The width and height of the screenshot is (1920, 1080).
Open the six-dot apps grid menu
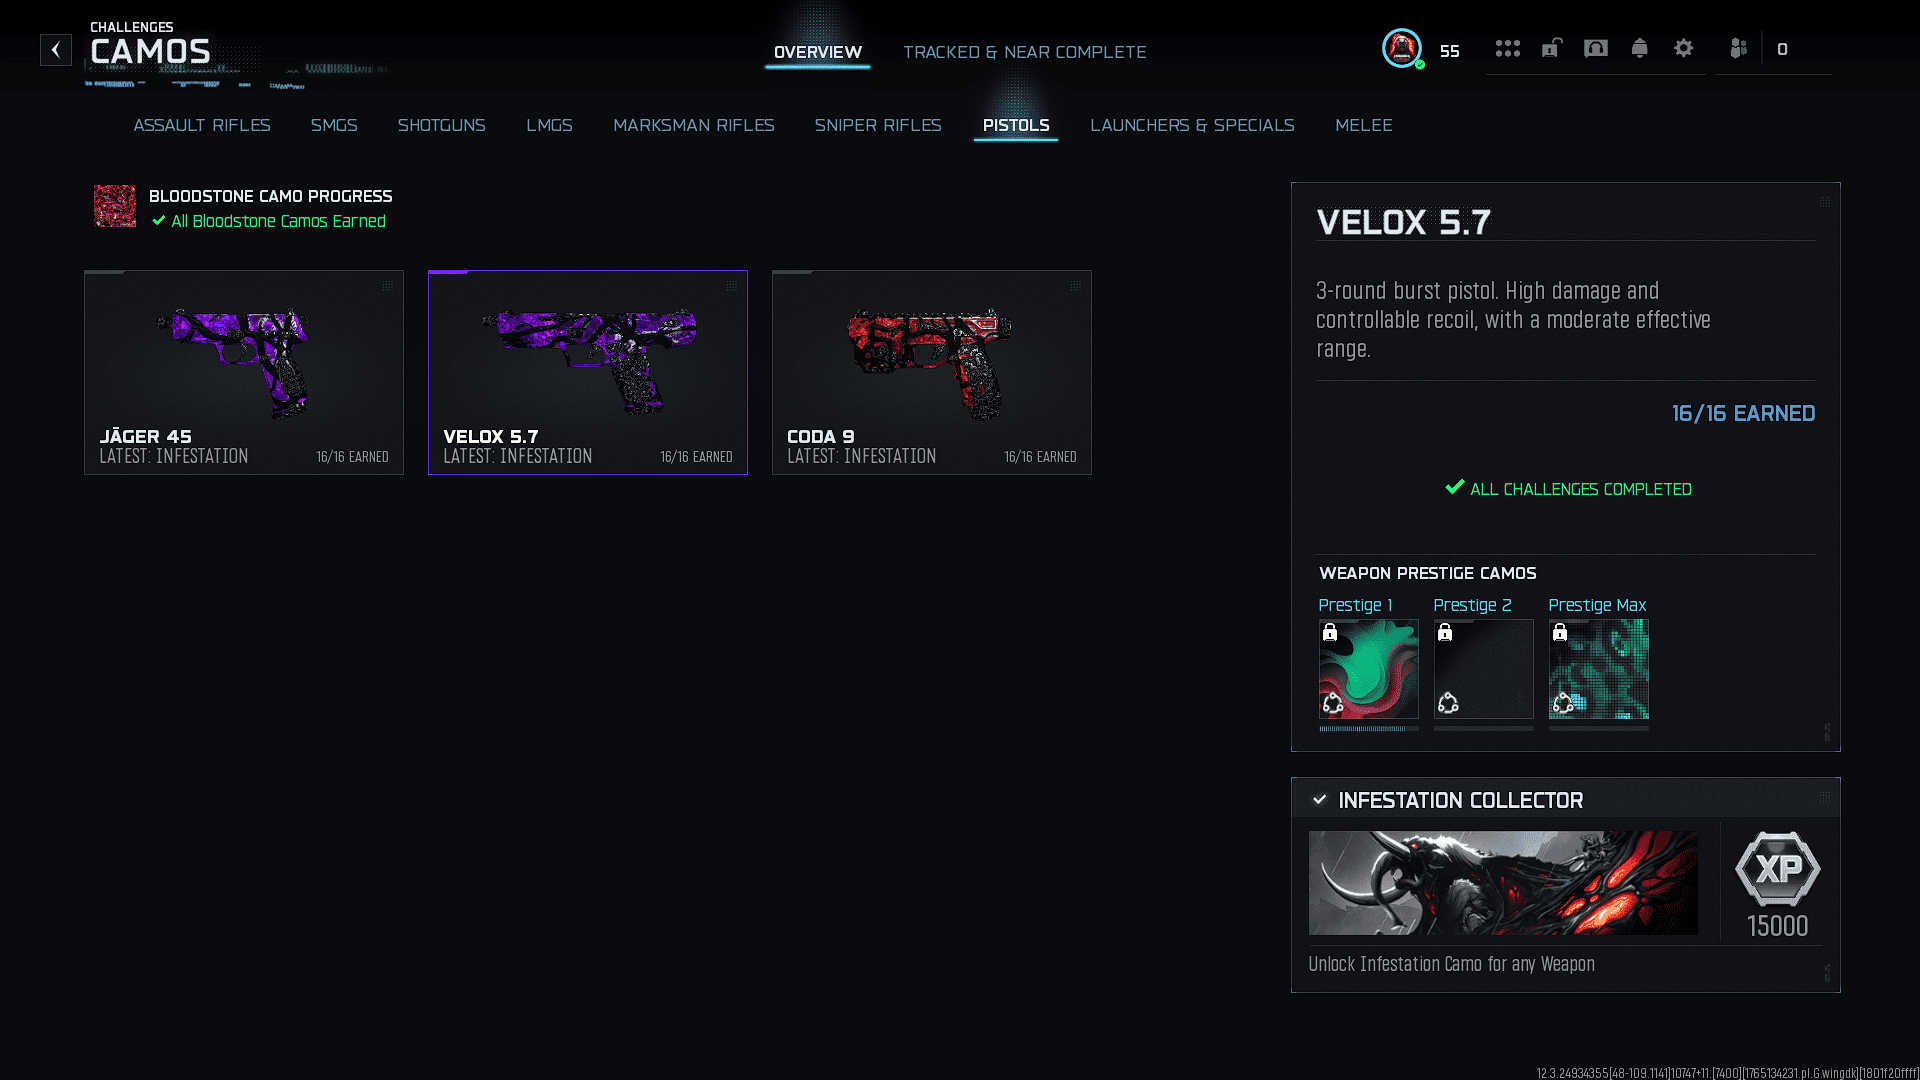[1508, 48]
